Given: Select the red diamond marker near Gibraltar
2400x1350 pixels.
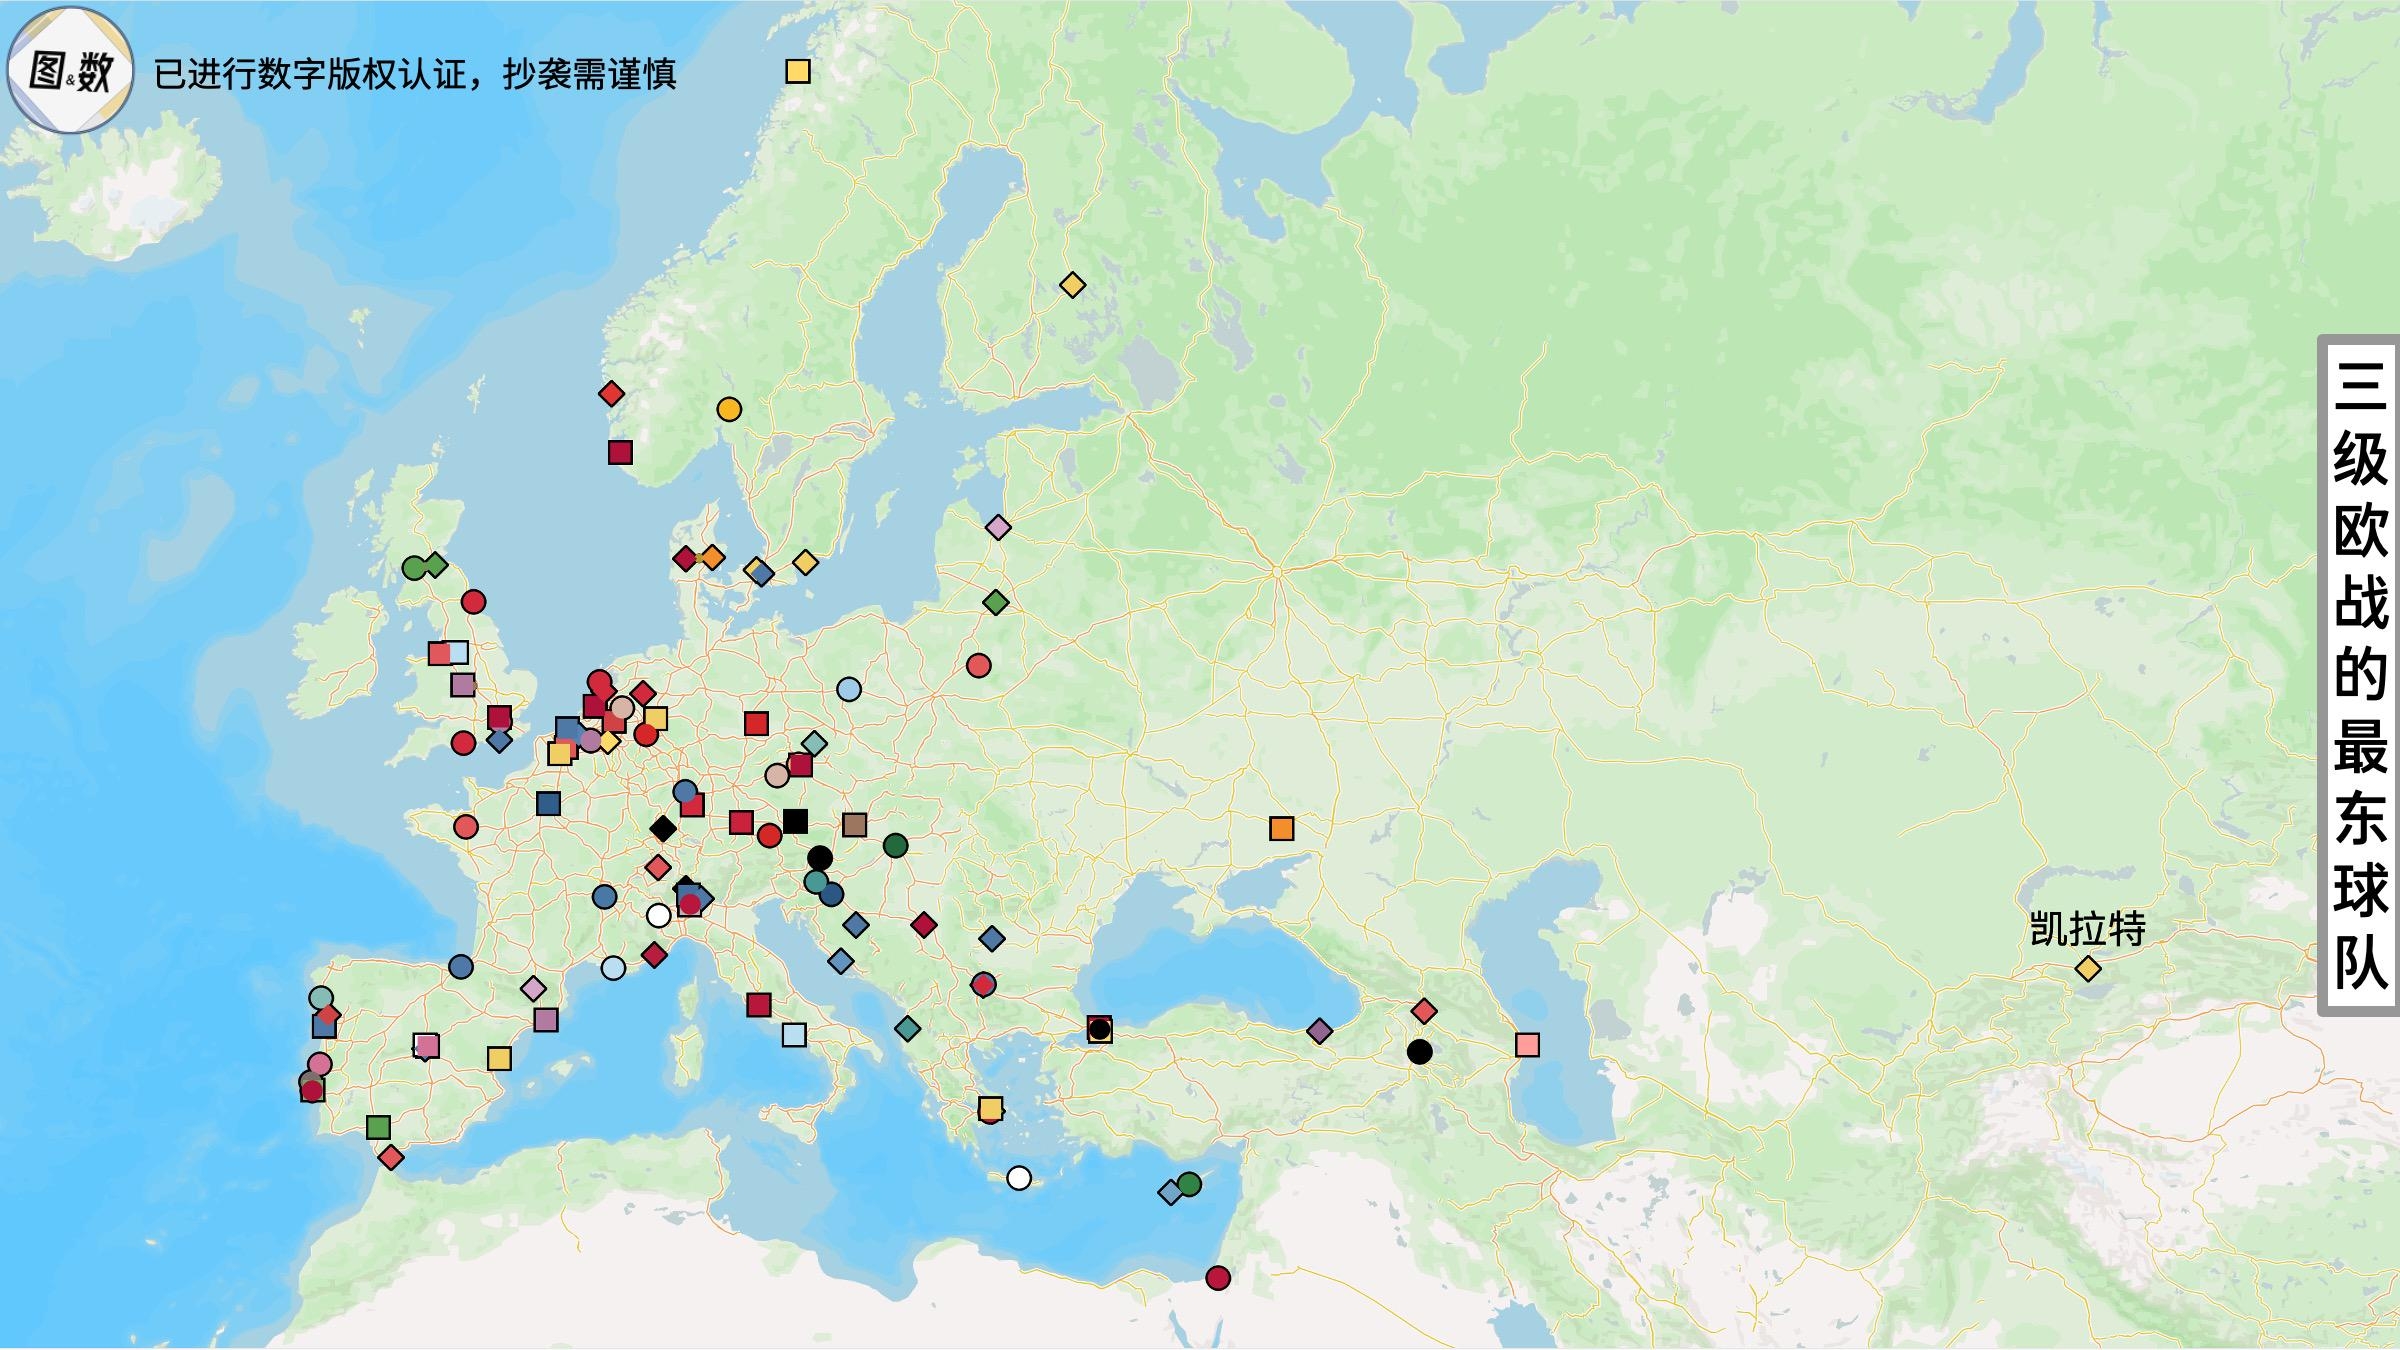Looking at the screenshot, I should pos(391,1157).
